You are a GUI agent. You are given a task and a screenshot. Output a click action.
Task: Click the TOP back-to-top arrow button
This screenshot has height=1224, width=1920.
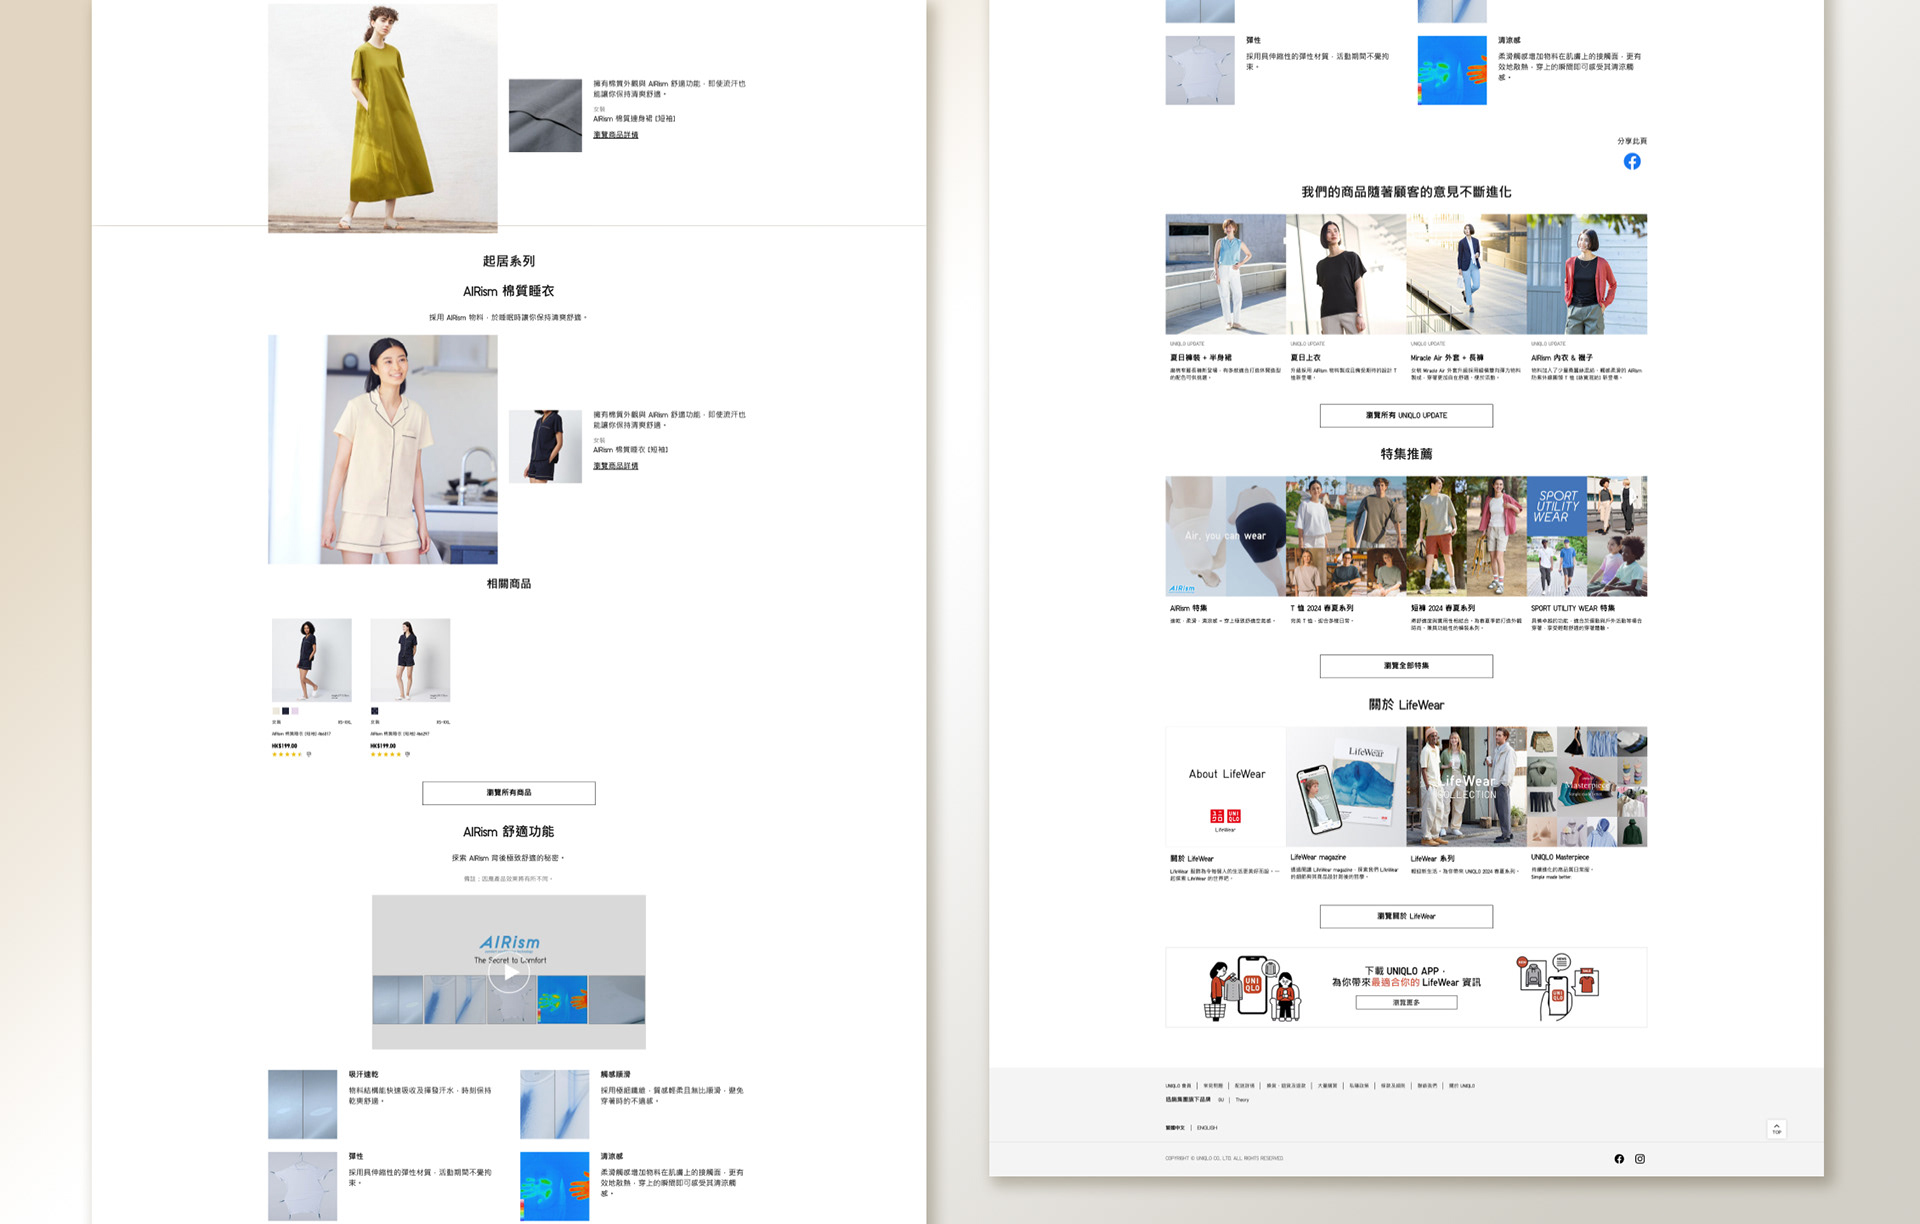[1776, 1129]
